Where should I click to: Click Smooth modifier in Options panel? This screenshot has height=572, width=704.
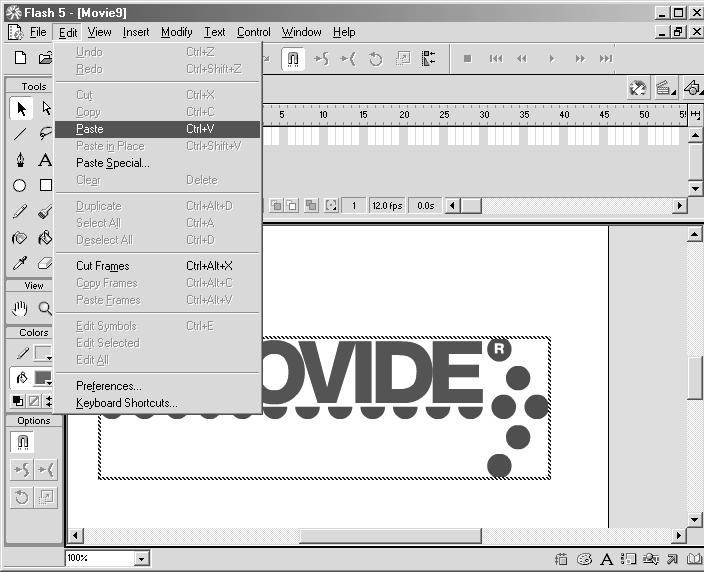point(21,470)
